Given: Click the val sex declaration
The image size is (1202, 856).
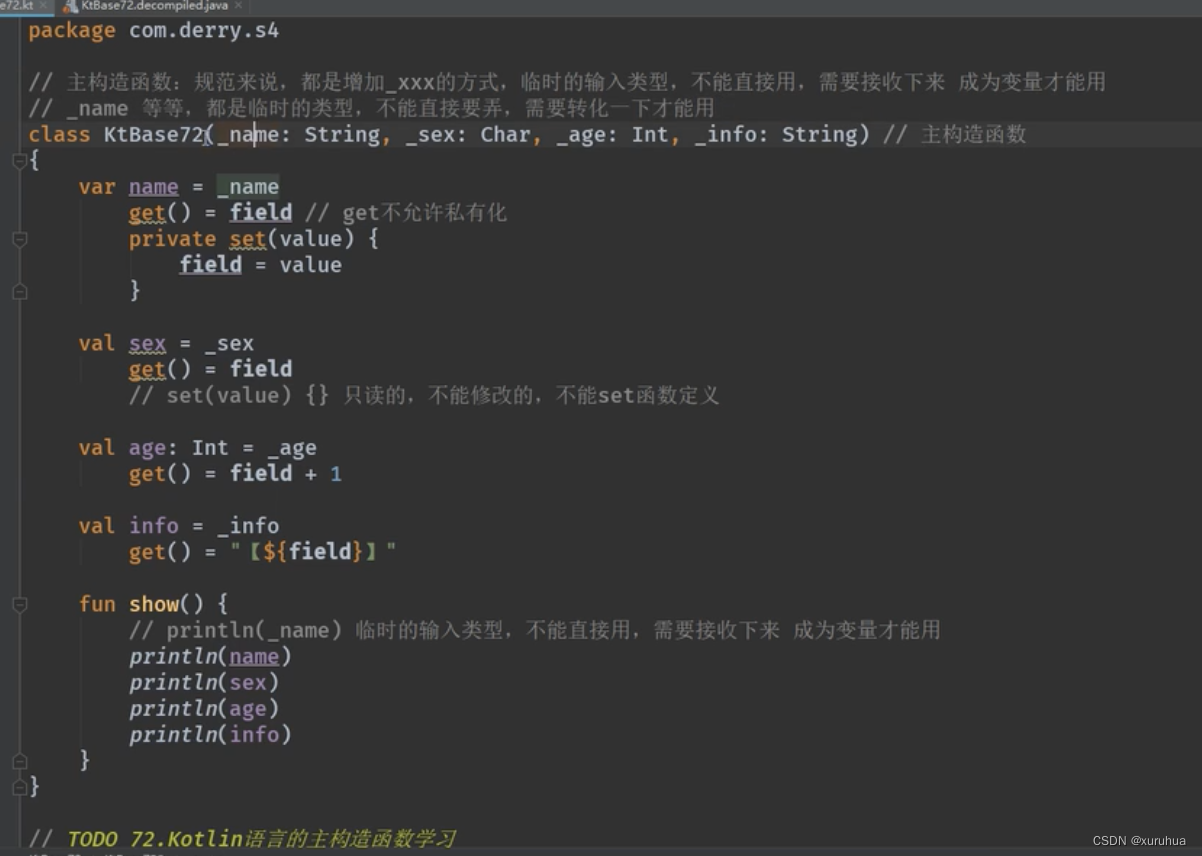Looking at the screenshot, I should tap(166, 344).
